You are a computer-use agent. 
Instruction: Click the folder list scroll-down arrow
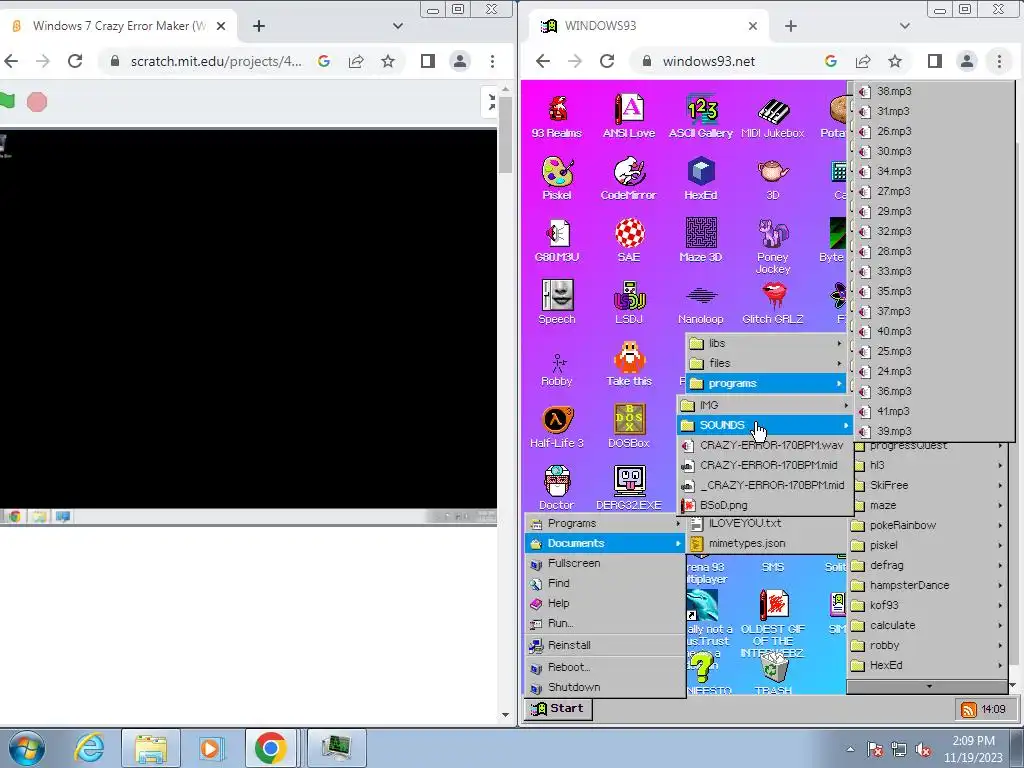pos(928,686)
